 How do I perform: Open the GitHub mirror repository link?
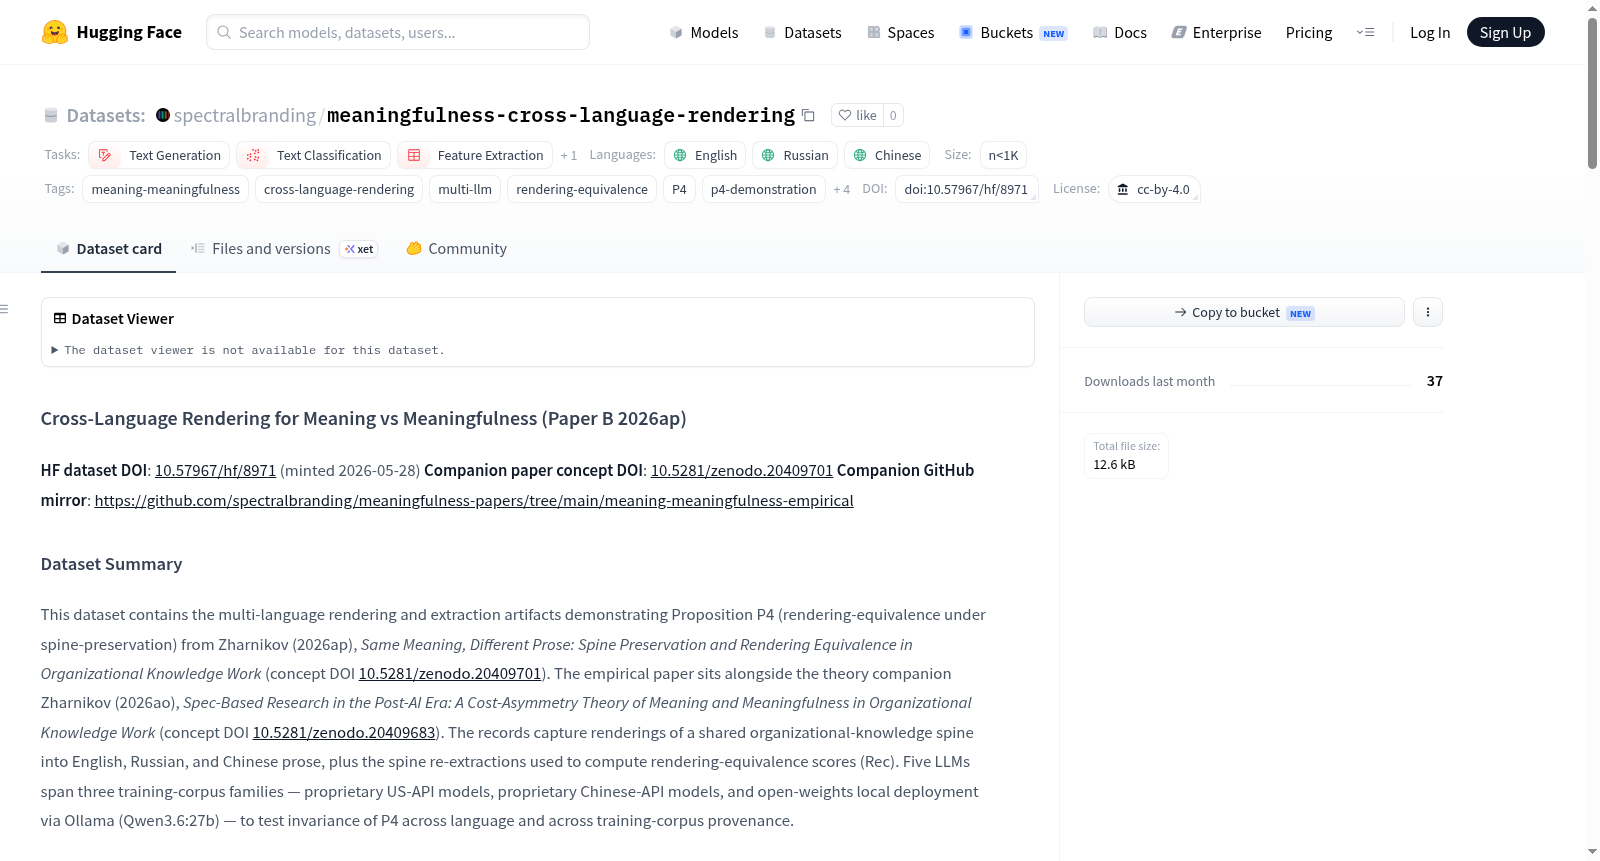[x=474, y=500]
